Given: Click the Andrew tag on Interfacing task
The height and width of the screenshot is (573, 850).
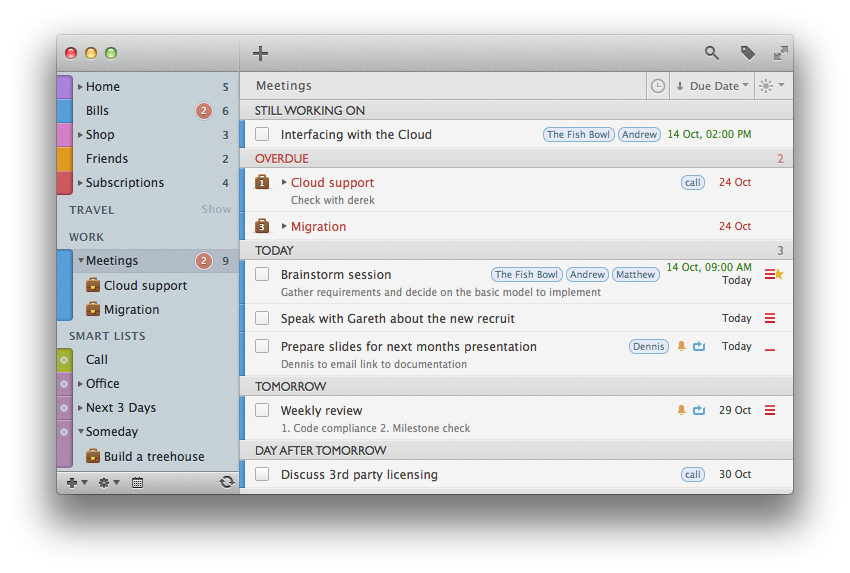Looking at the screenshot, I should coord(639,134).
